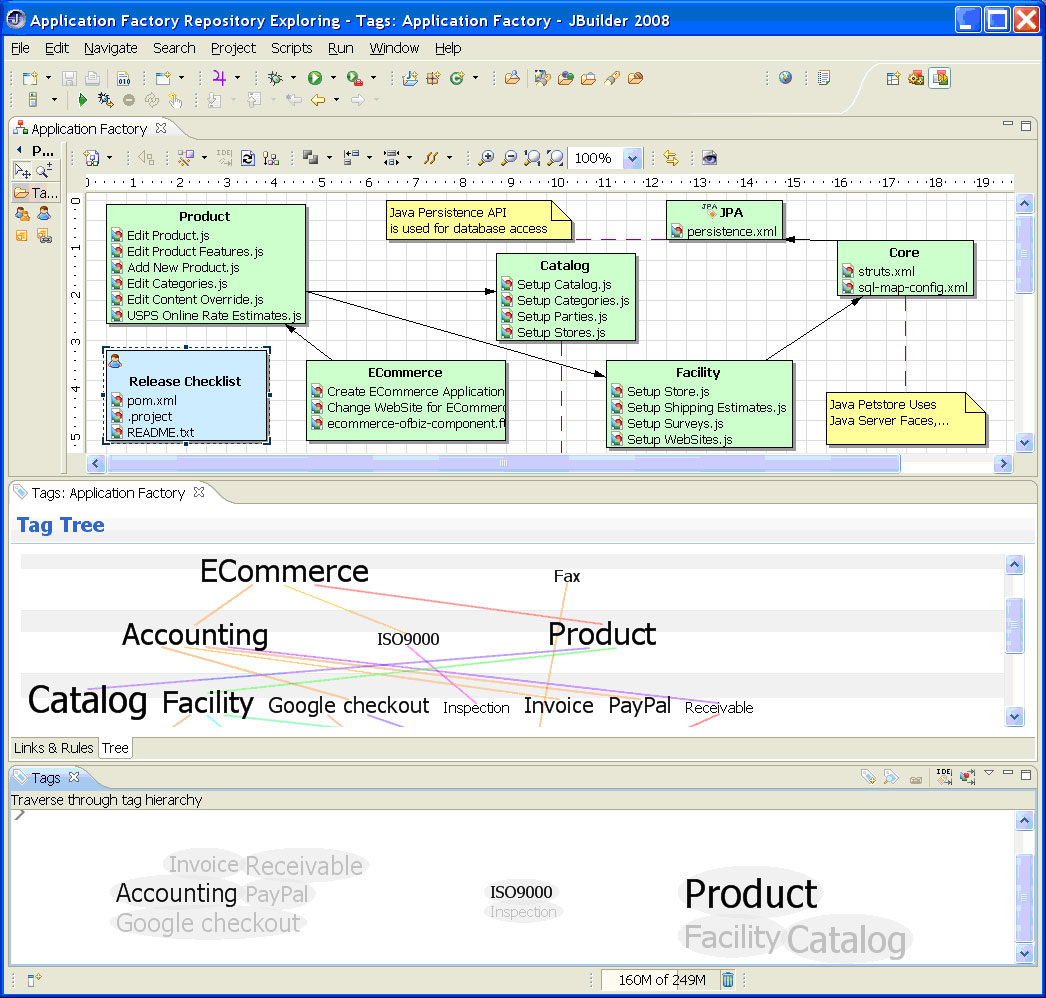Open the Navigate menu
Viewport: 1046px width, 998px height.
[111, 48]
